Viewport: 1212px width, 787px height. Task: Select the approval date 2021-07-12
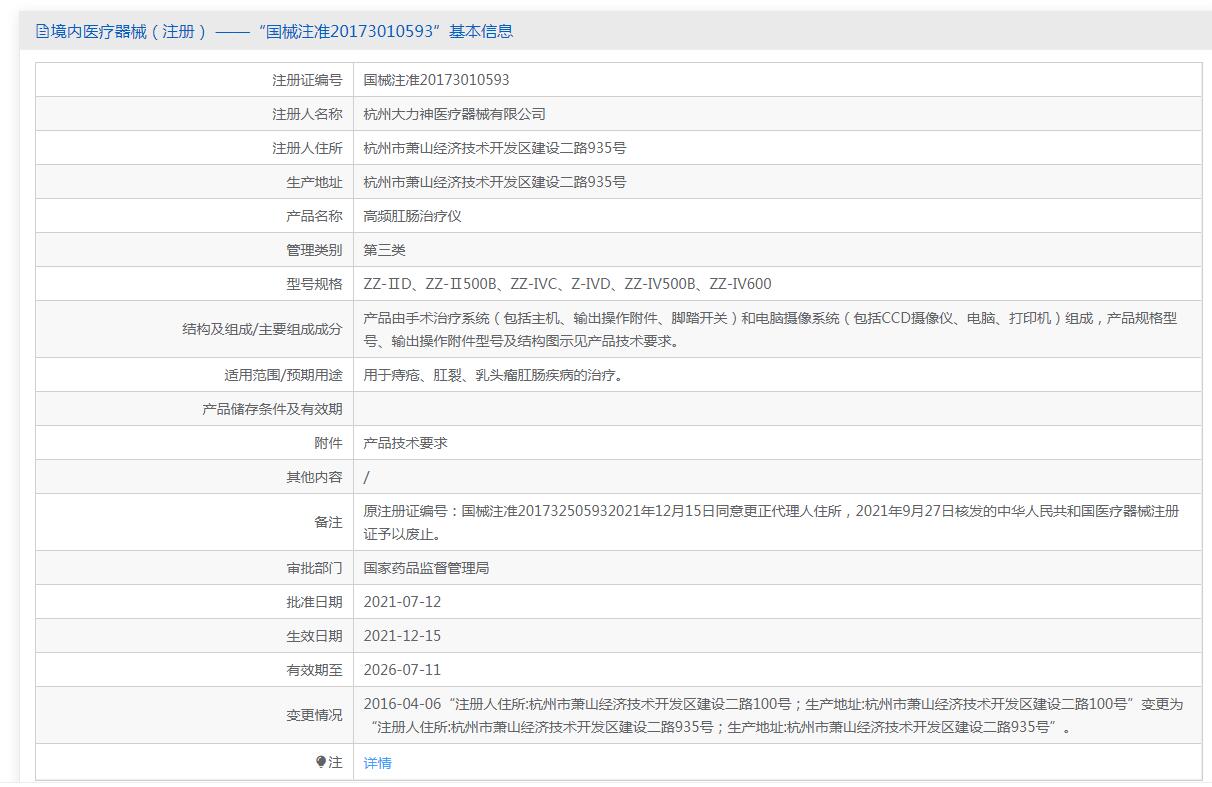402,602
